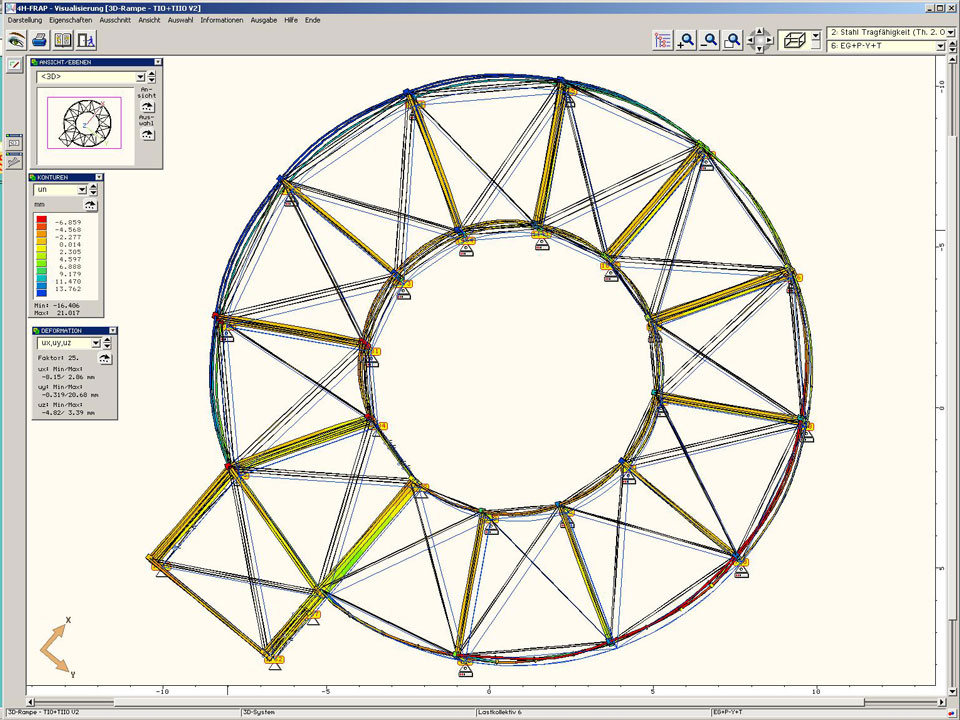This screenshot has width=960, height=720.
Task: Click the eye icon in the toolbar
Action: coord(16,40)
